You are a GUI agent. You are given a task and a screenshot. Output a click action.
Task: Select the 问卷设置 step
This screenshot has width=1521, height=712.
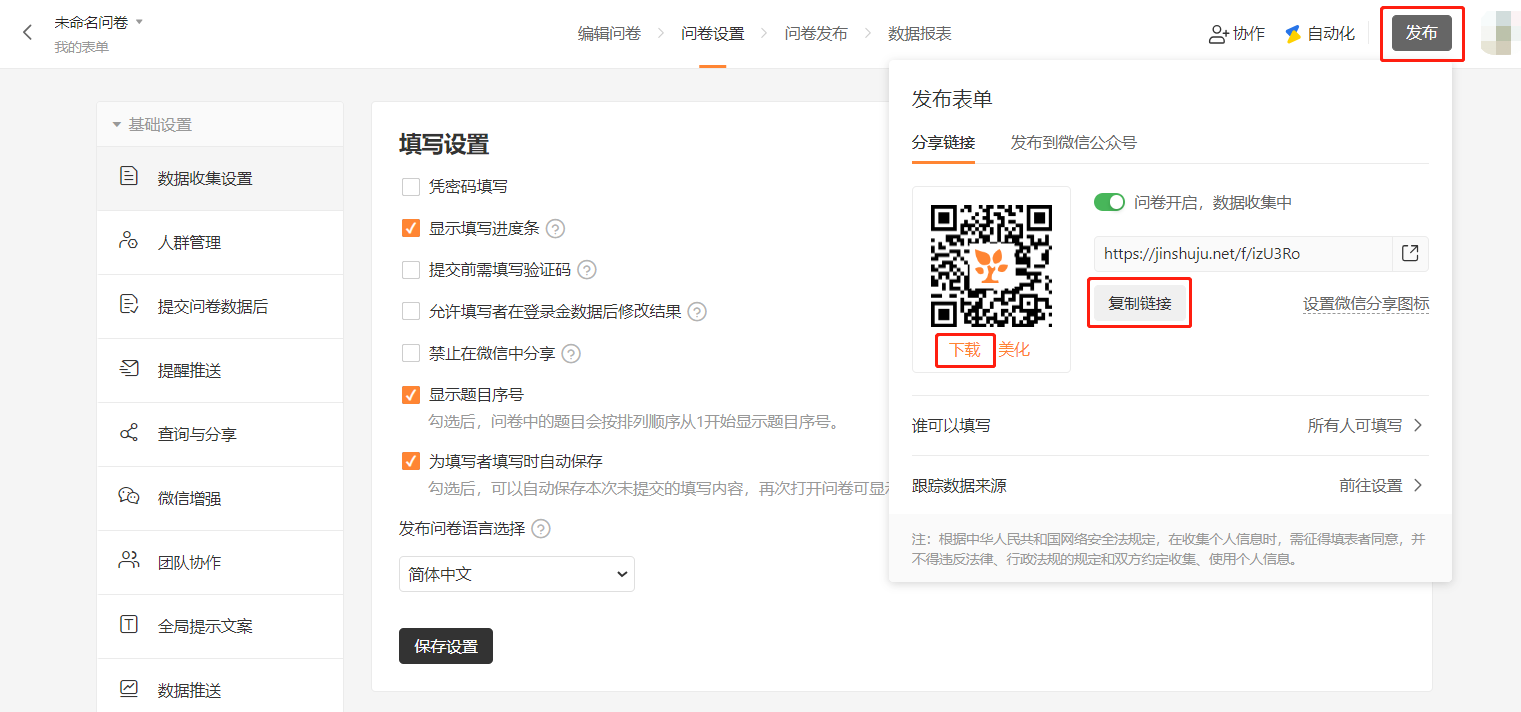pos(713,34)
